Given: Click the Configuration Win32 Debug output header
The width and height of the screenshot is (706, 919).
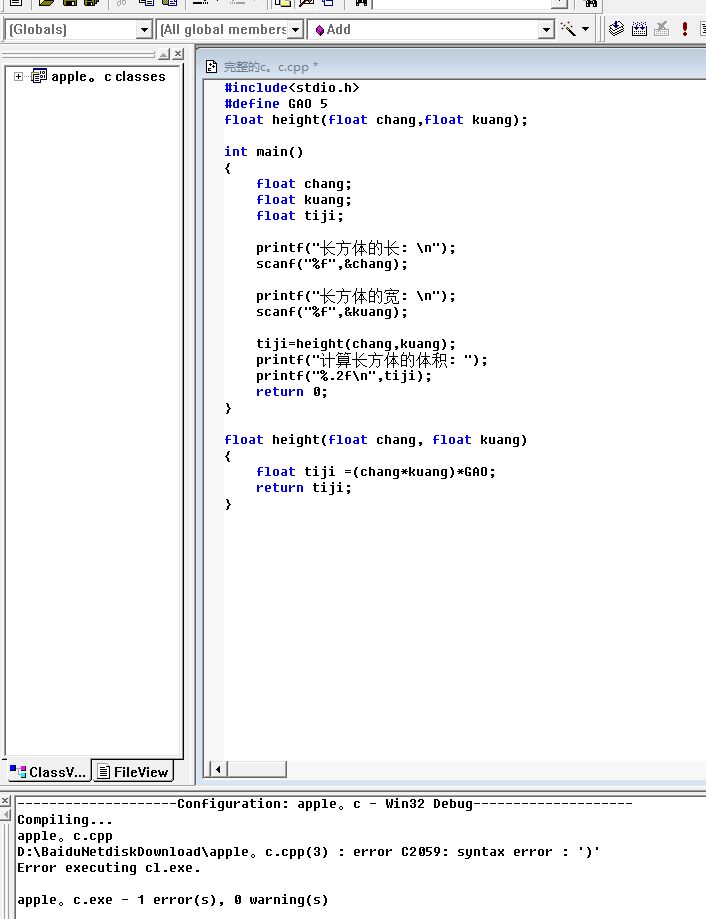Looking at the screenshot, I should (325, 804).
